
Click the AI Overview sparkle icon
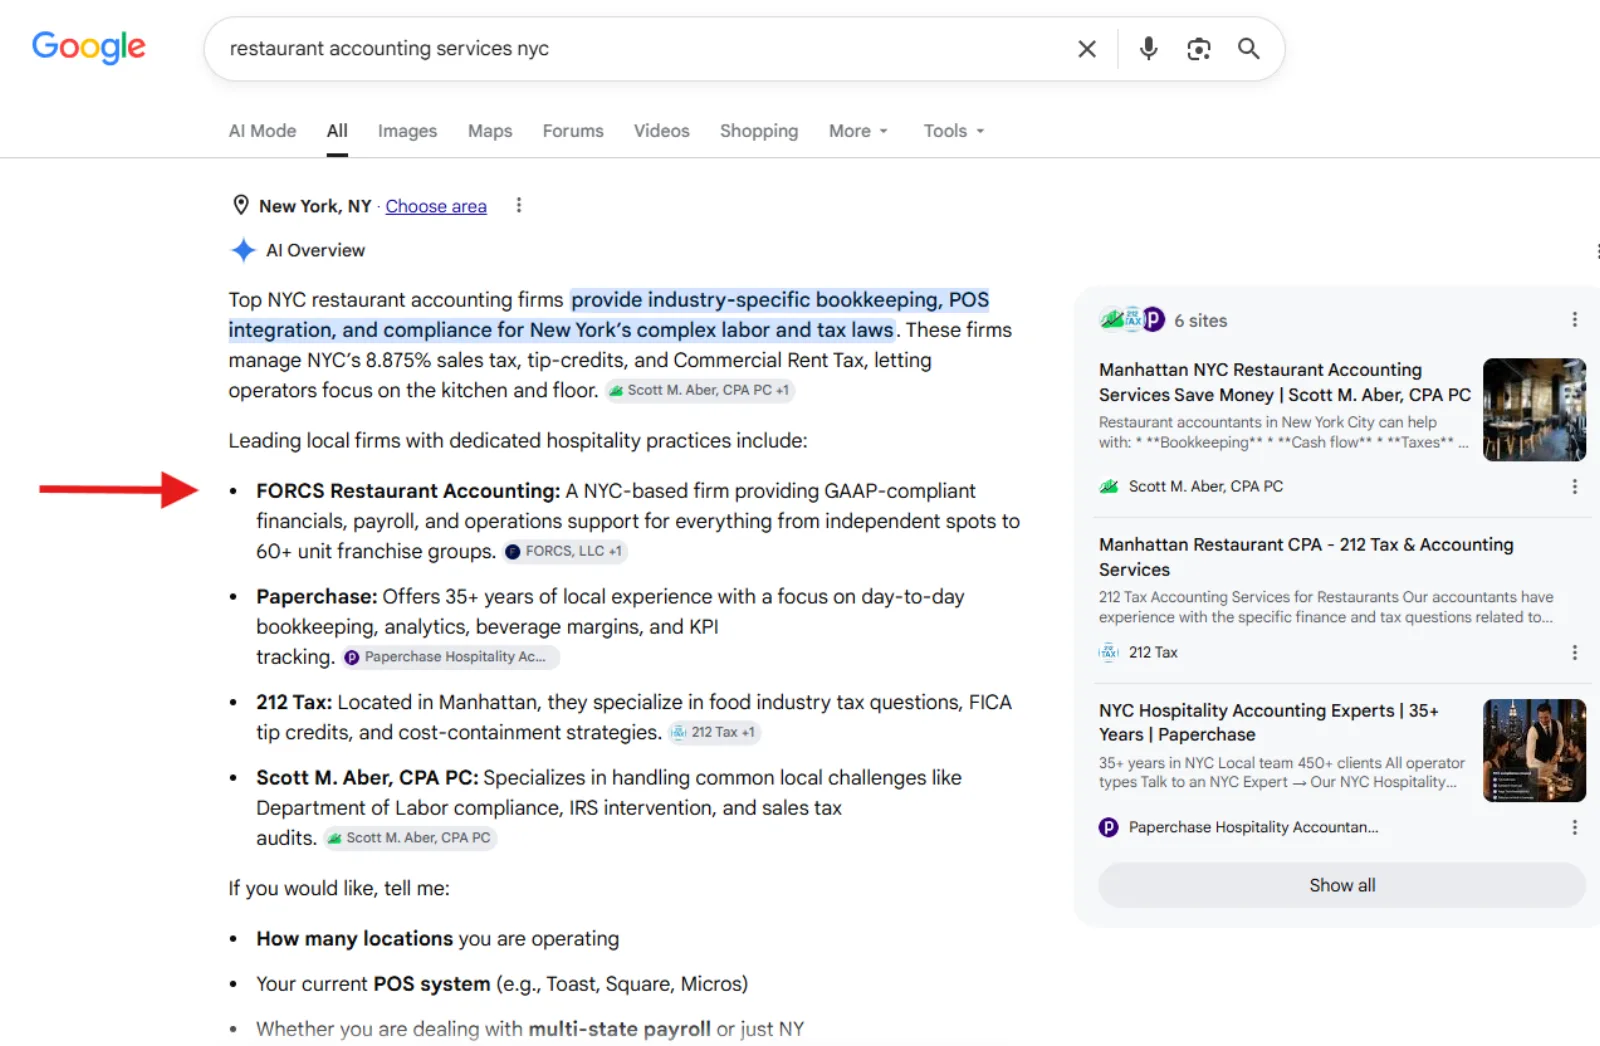click(x=243, y=250)
